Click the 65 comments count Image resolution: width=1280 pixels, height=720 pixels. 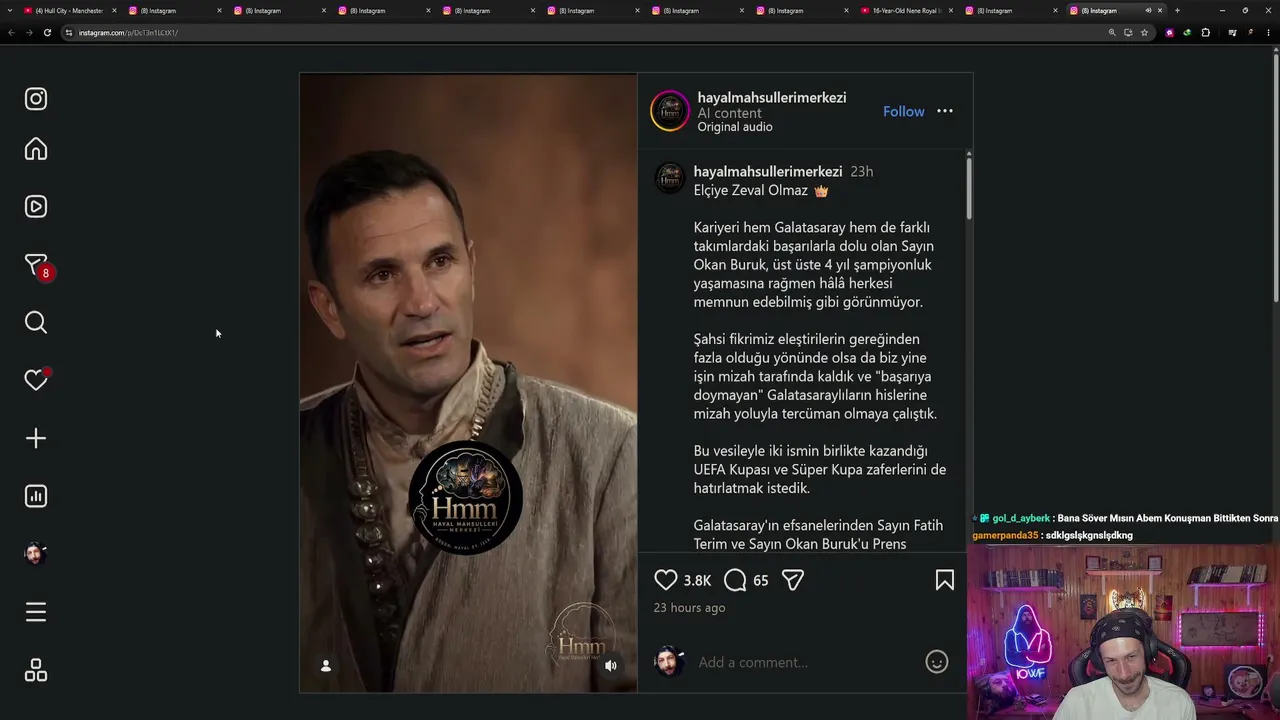tap(761, 580)
